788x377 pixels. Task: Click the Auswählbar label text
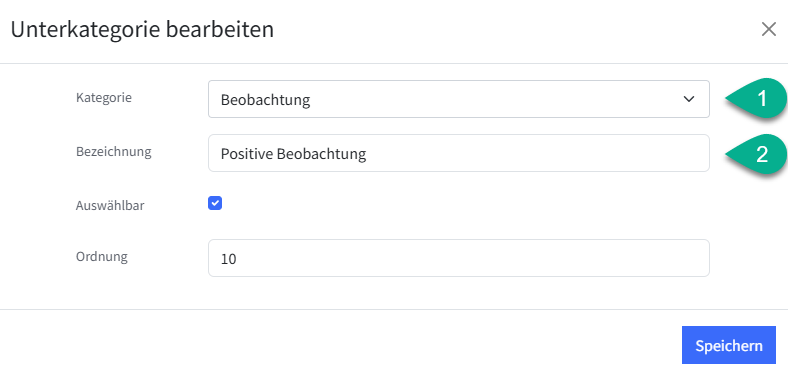[110, 205]
